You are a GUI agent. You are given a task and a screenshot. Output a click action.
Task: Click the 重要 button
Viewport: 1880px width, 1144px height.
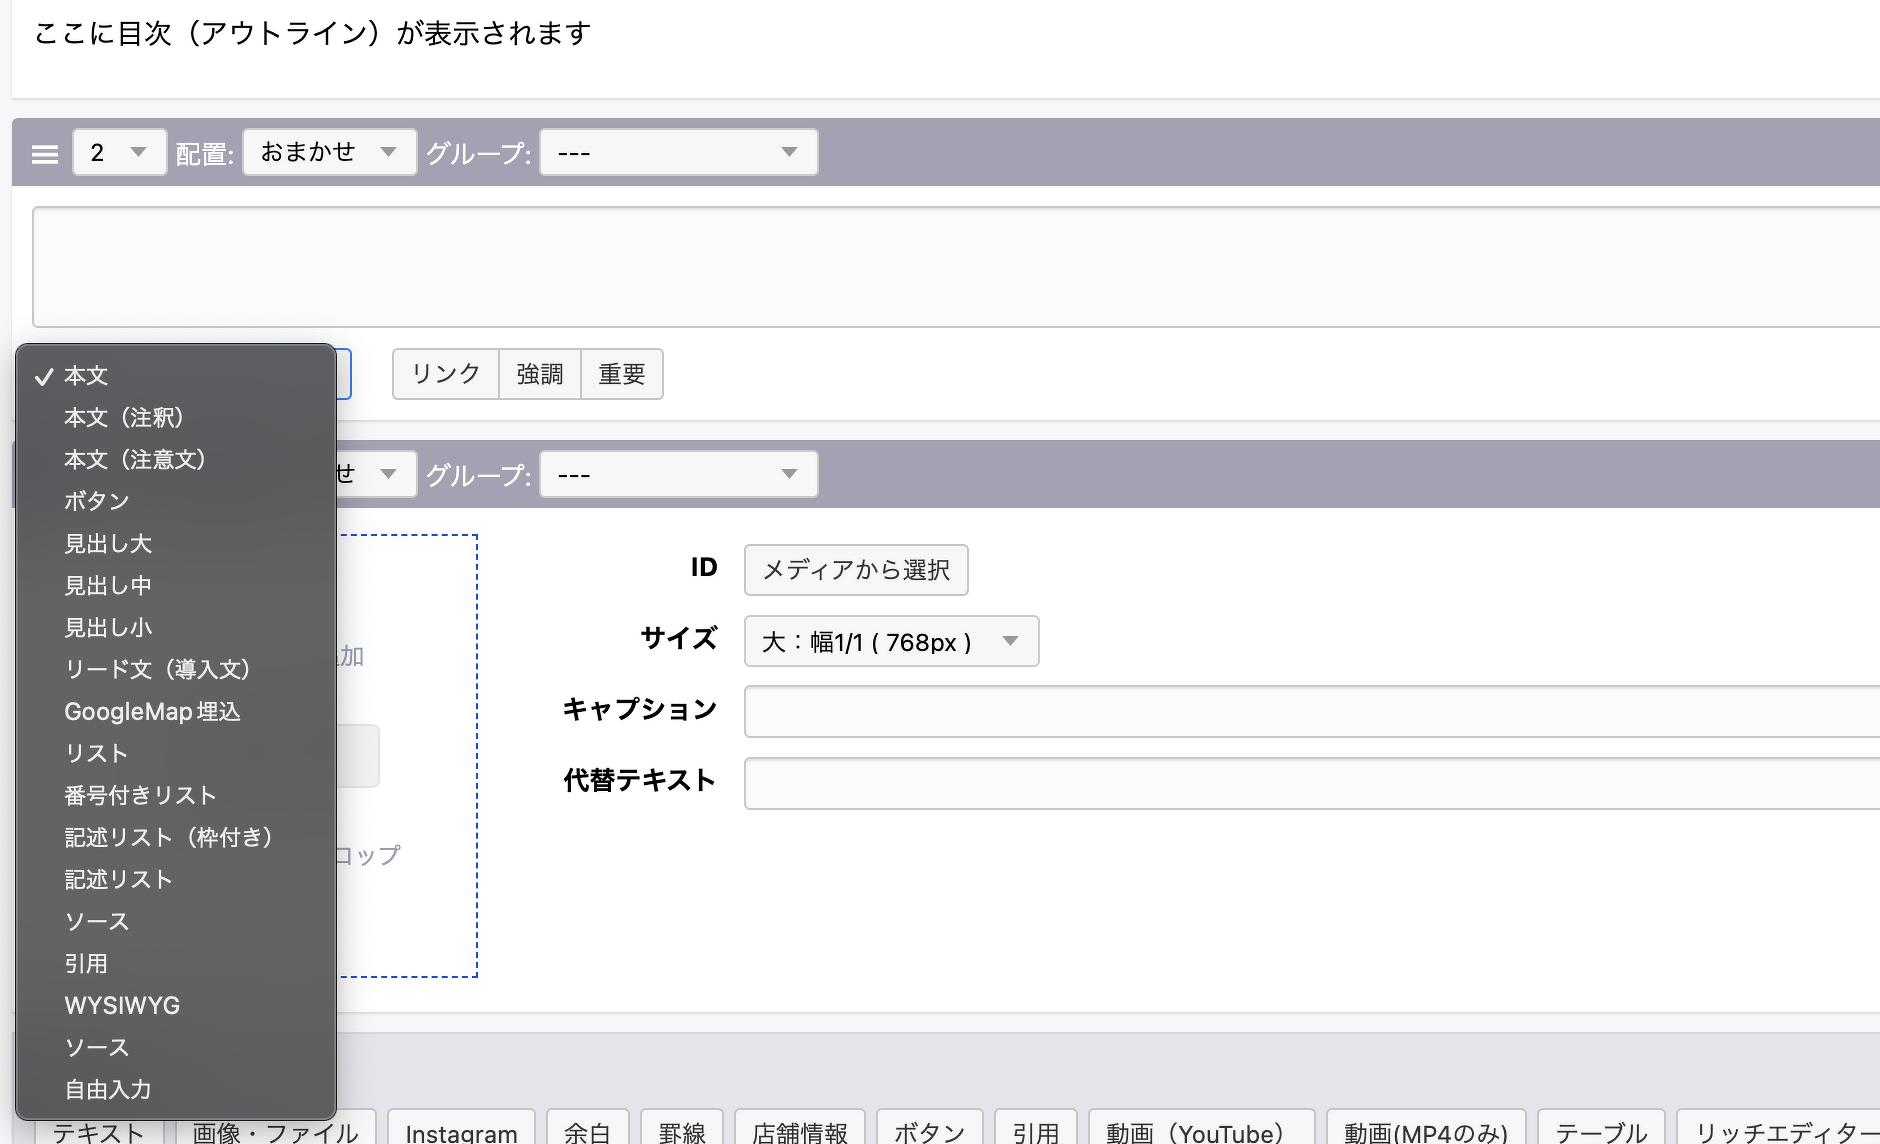tap(621, 374)
